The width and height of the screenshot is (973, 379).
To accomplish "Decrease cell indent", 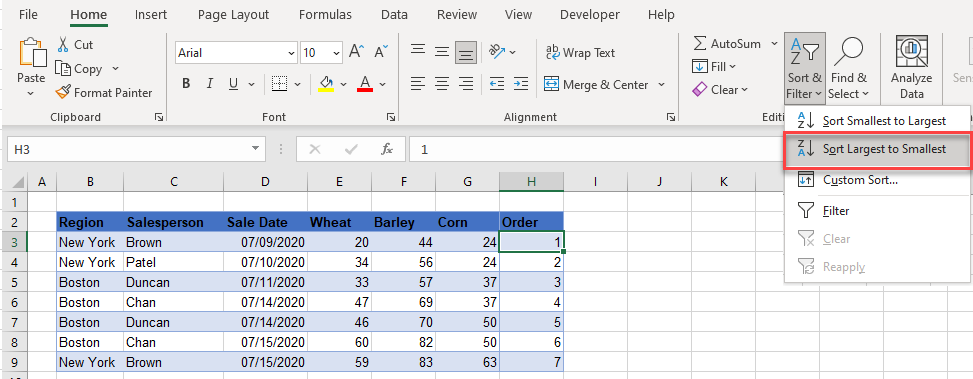I will click(x=496, y=84).
